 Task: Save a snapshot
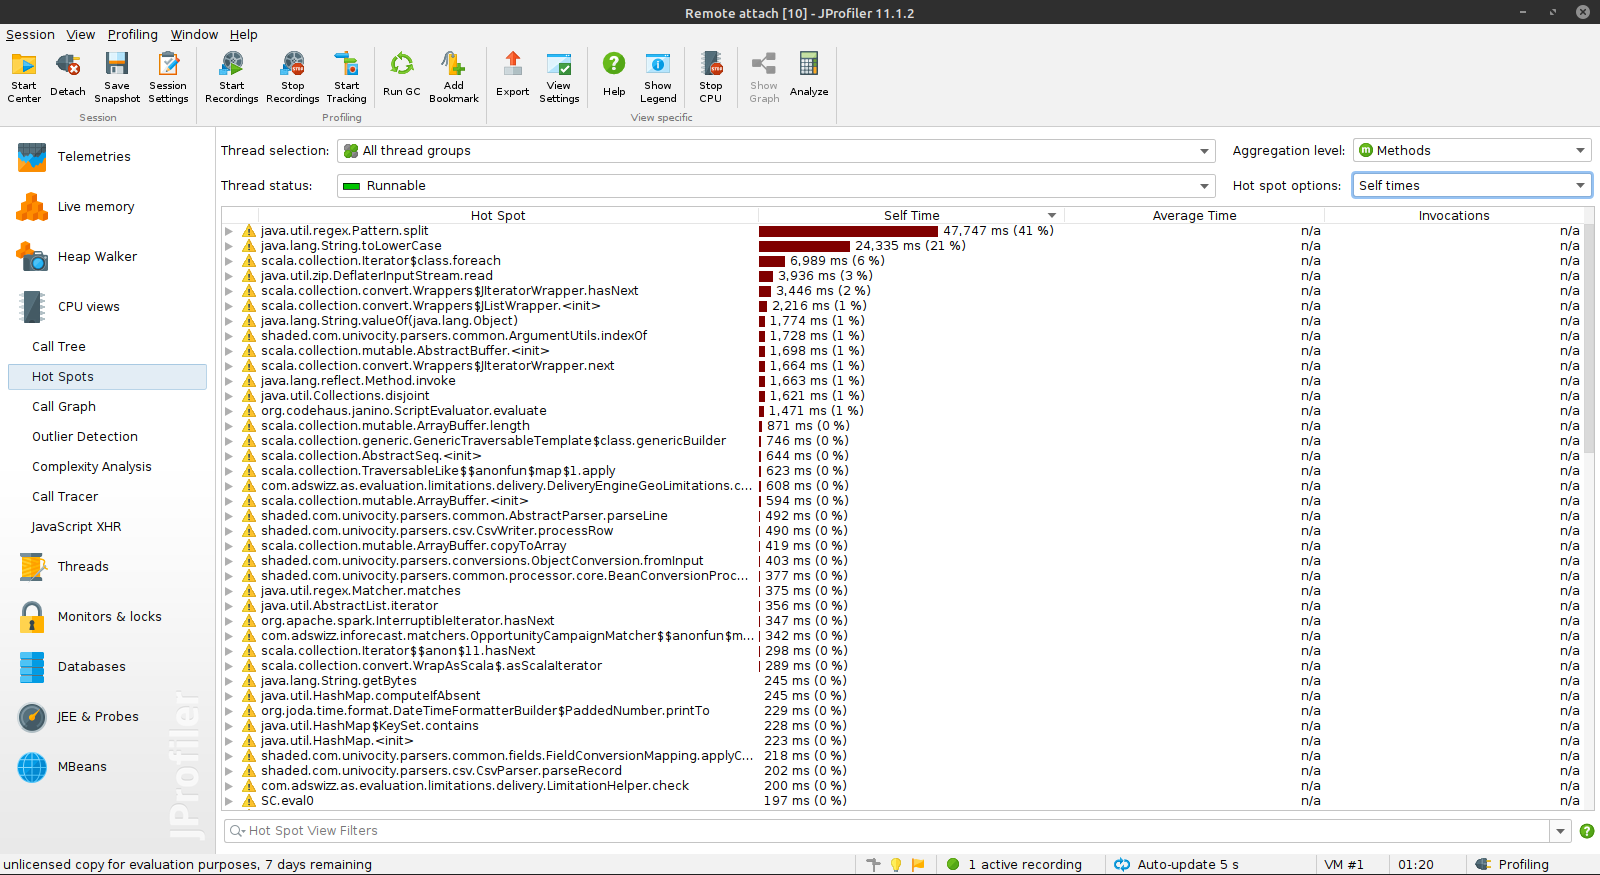click(x=117, y=77)
